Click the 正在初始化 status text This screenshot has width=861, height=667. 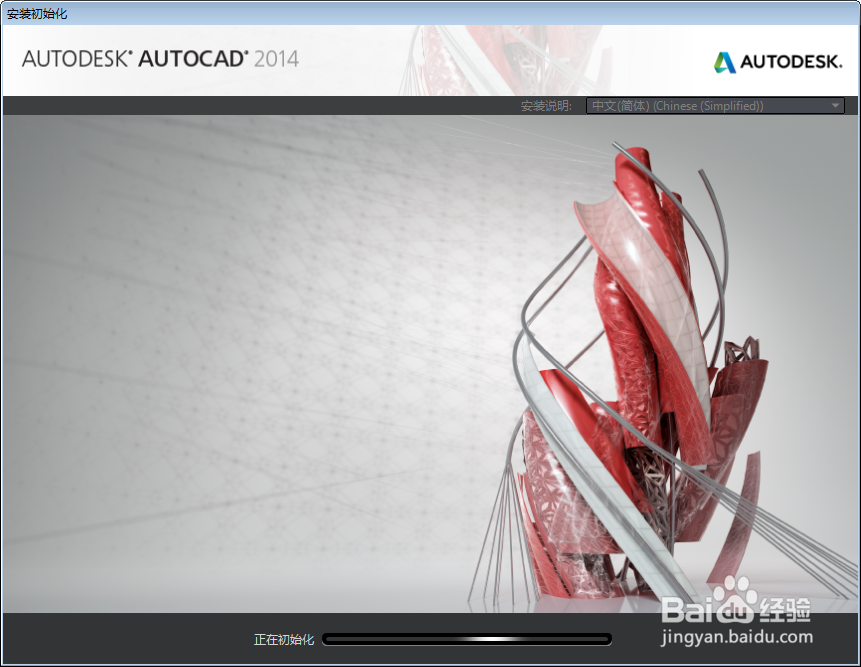pyautogui.click(x=284, y=640)
